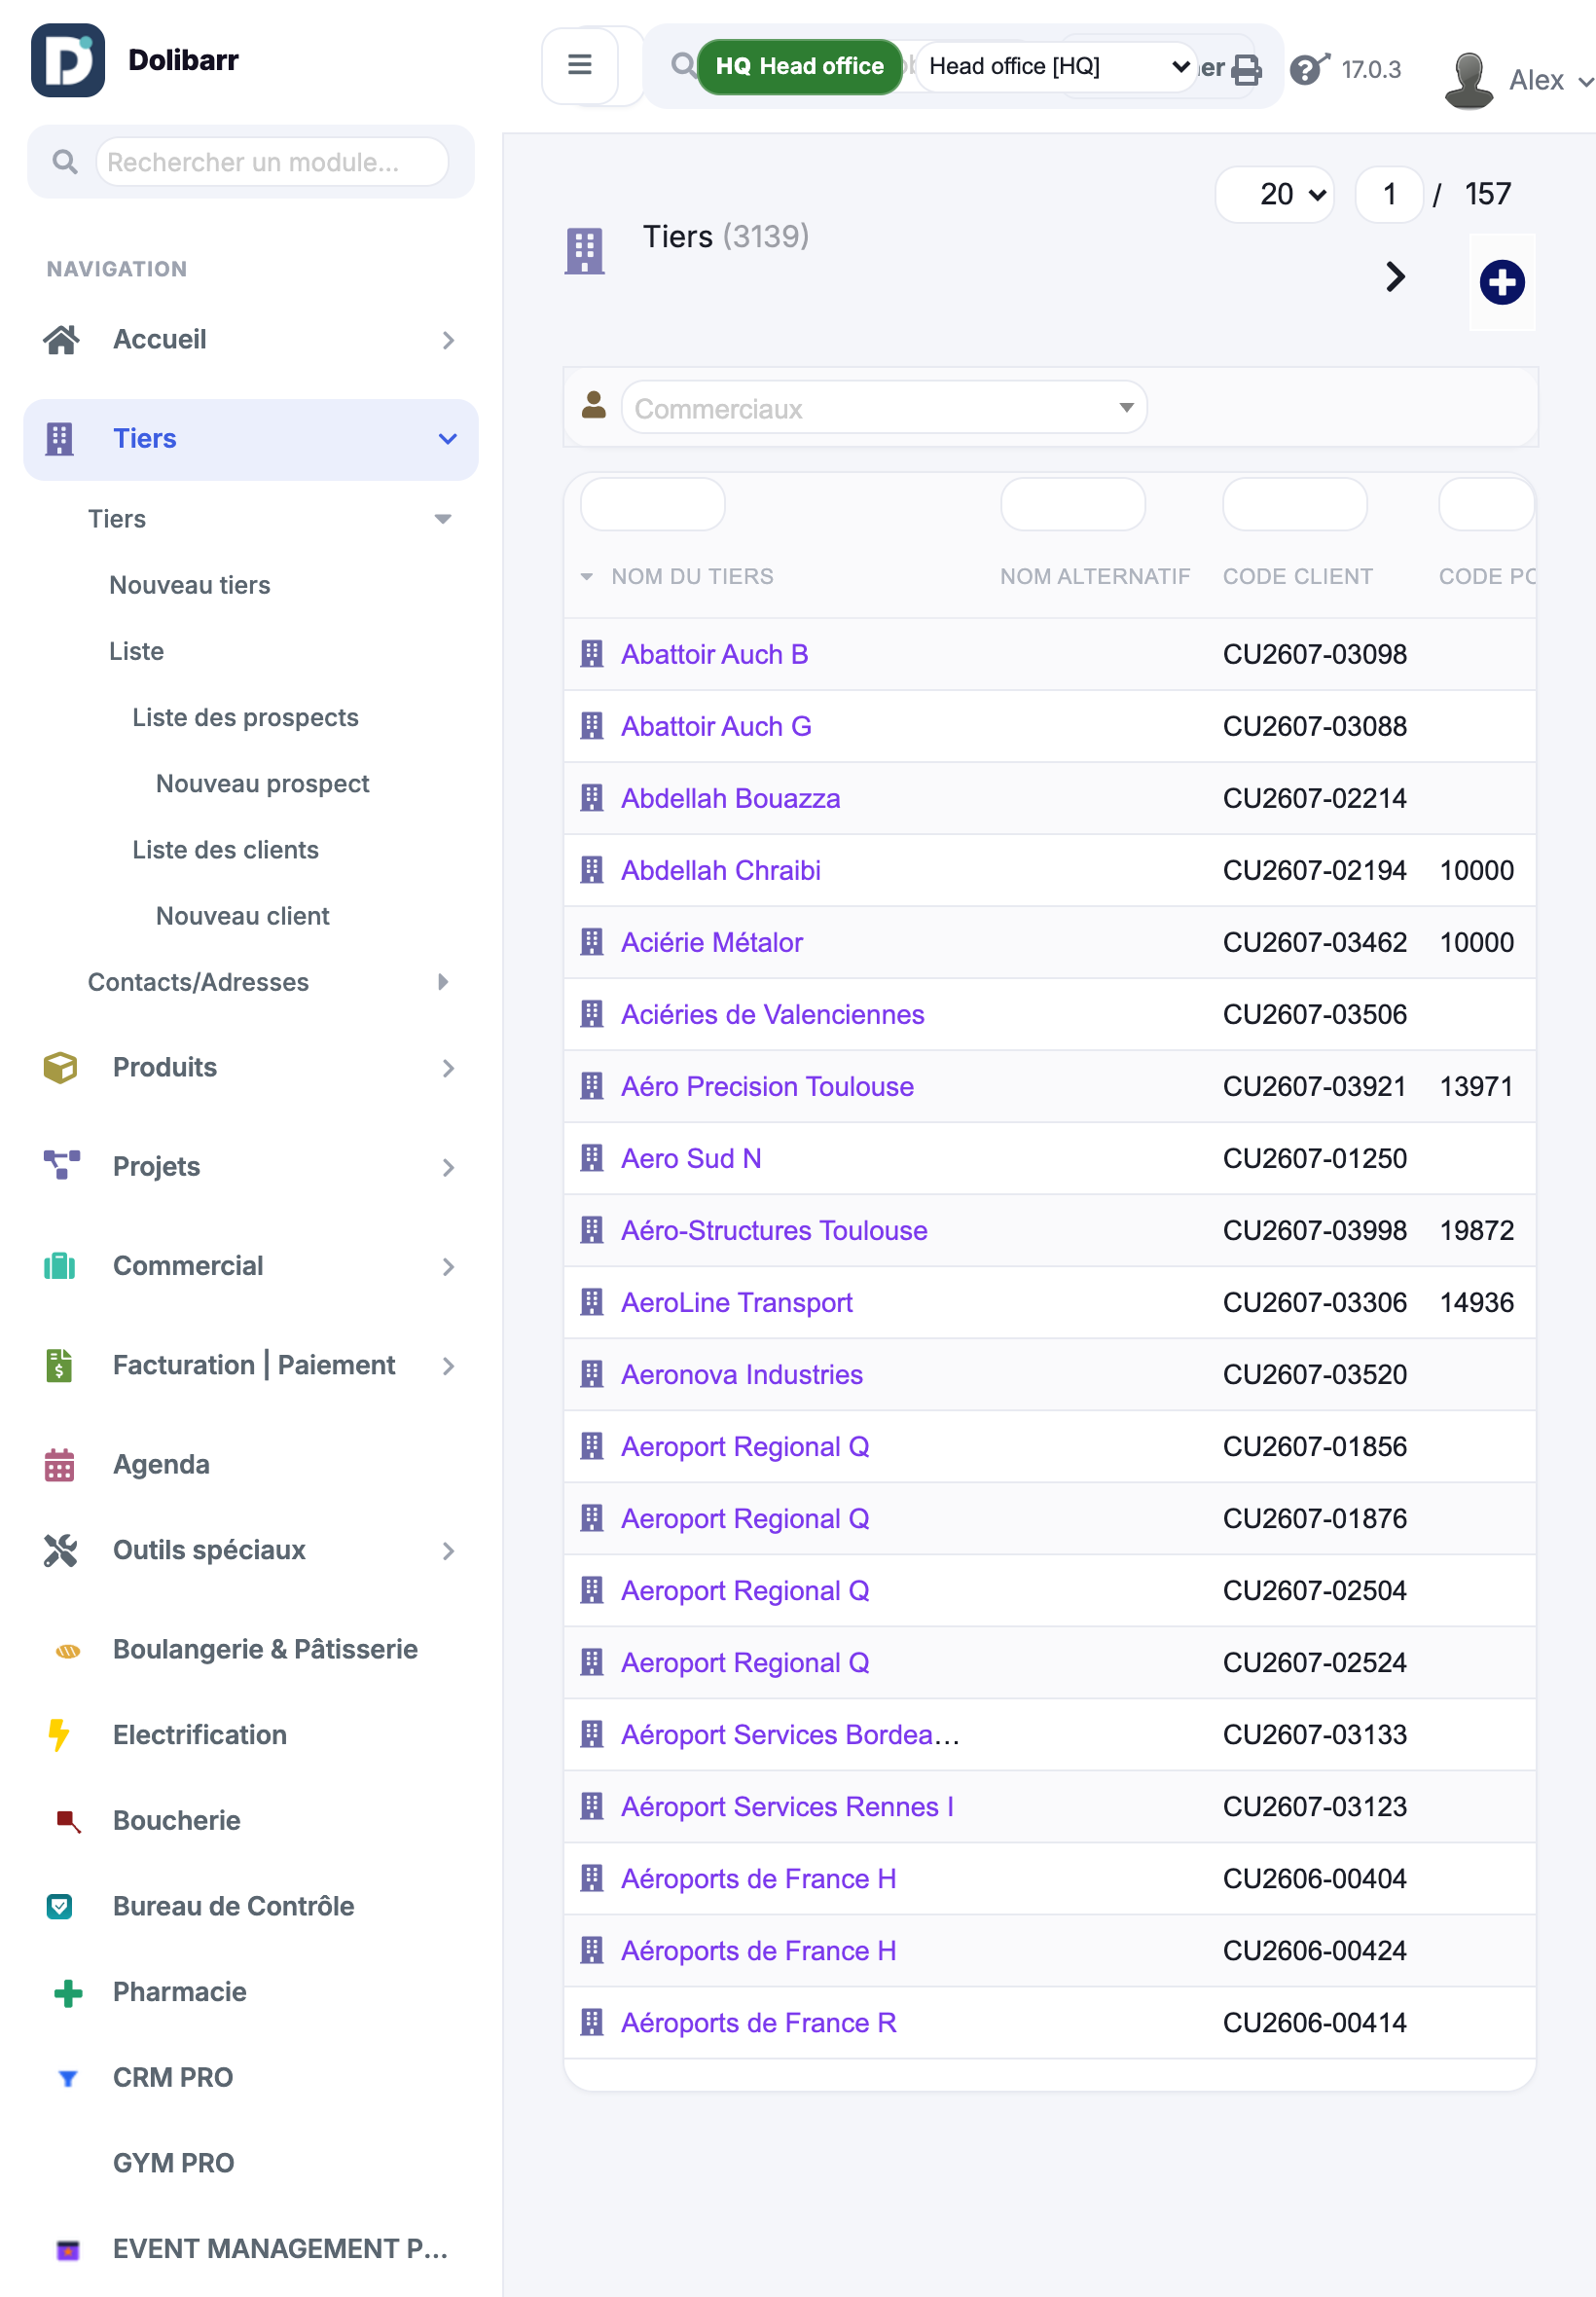The width and height of the screenshot is (1596, 2297).
Task: Click the building icon beside Abattoir Auch B
Action: [592, 654]
